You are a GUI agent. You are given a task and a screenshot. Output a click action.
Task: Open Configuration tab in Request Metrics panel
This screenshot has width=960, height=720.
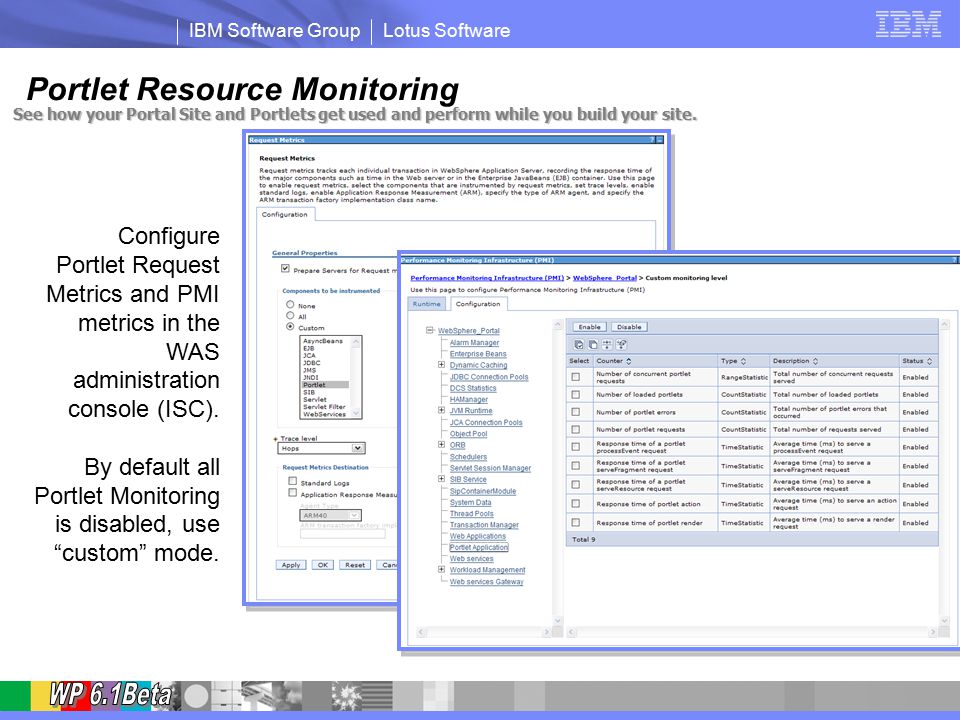[285, 214]
